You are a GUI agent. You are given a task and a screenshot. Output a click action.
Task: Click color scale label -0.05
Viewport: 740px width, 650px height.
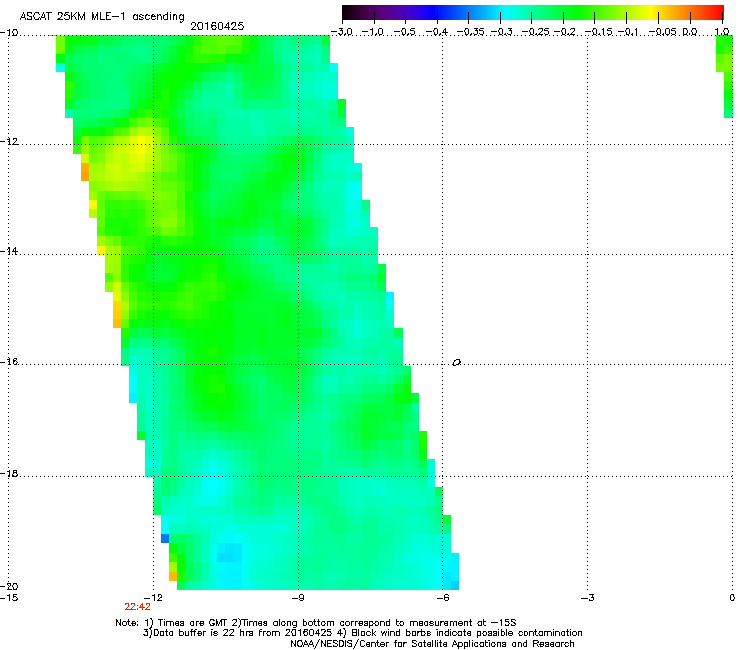coord(663,32)
